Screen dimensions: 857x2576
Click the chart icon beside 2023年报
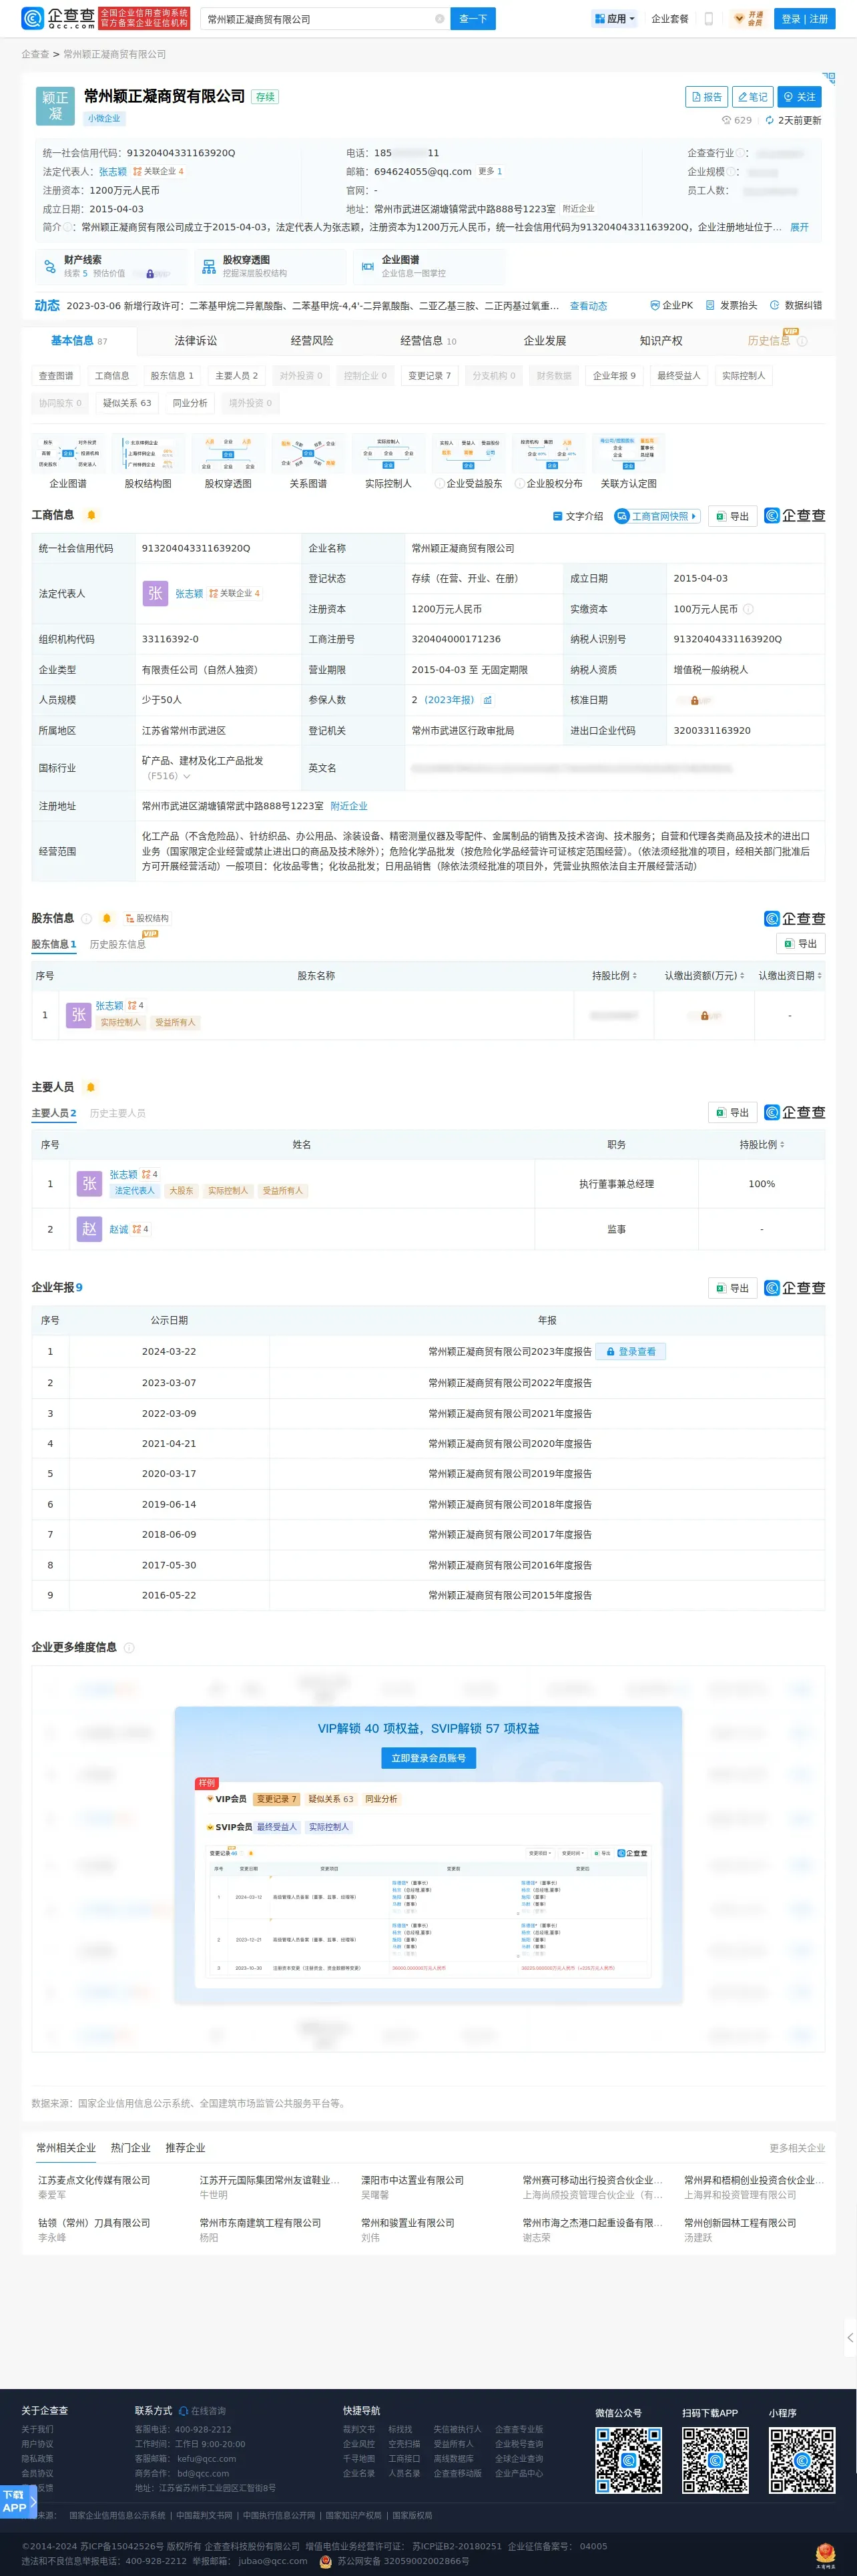488,700
